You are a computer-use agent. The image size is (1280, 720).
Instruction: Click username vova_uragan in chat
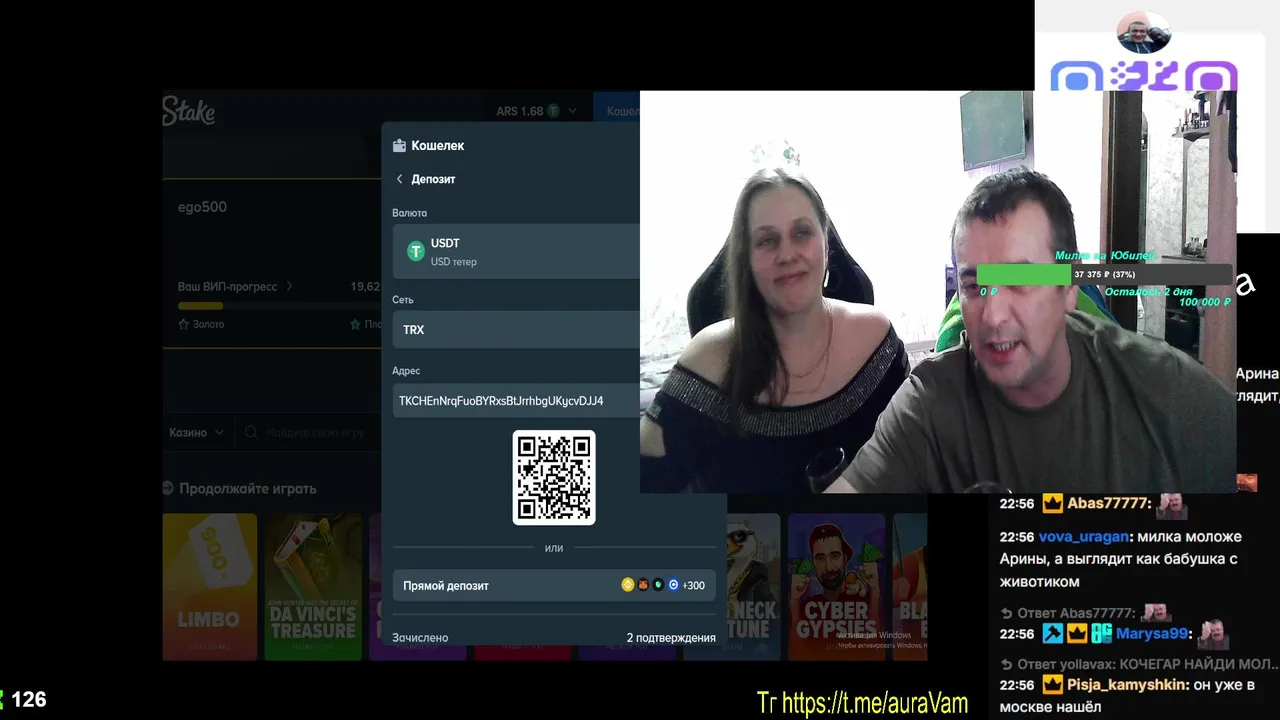pyautogui.click(x=1086, y=537)
